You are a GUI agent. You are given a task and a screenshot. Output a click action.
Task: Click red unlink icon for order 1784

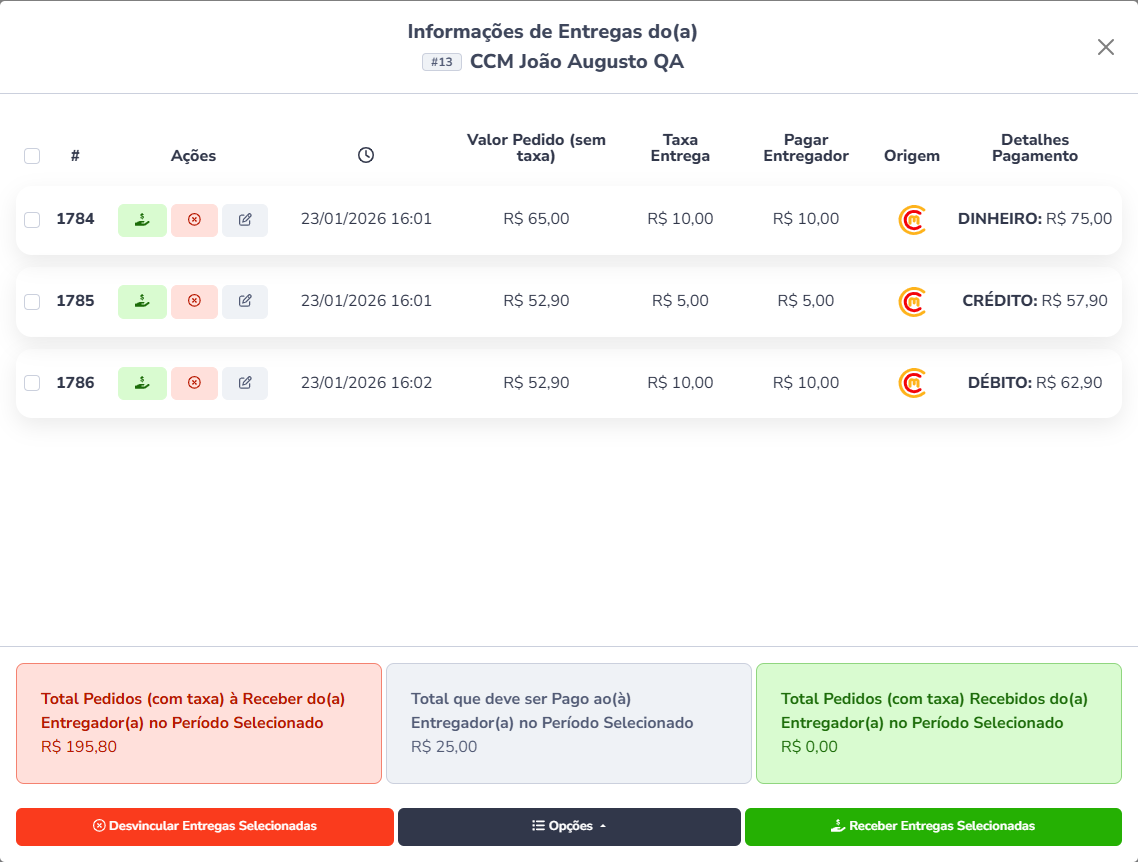194,220
